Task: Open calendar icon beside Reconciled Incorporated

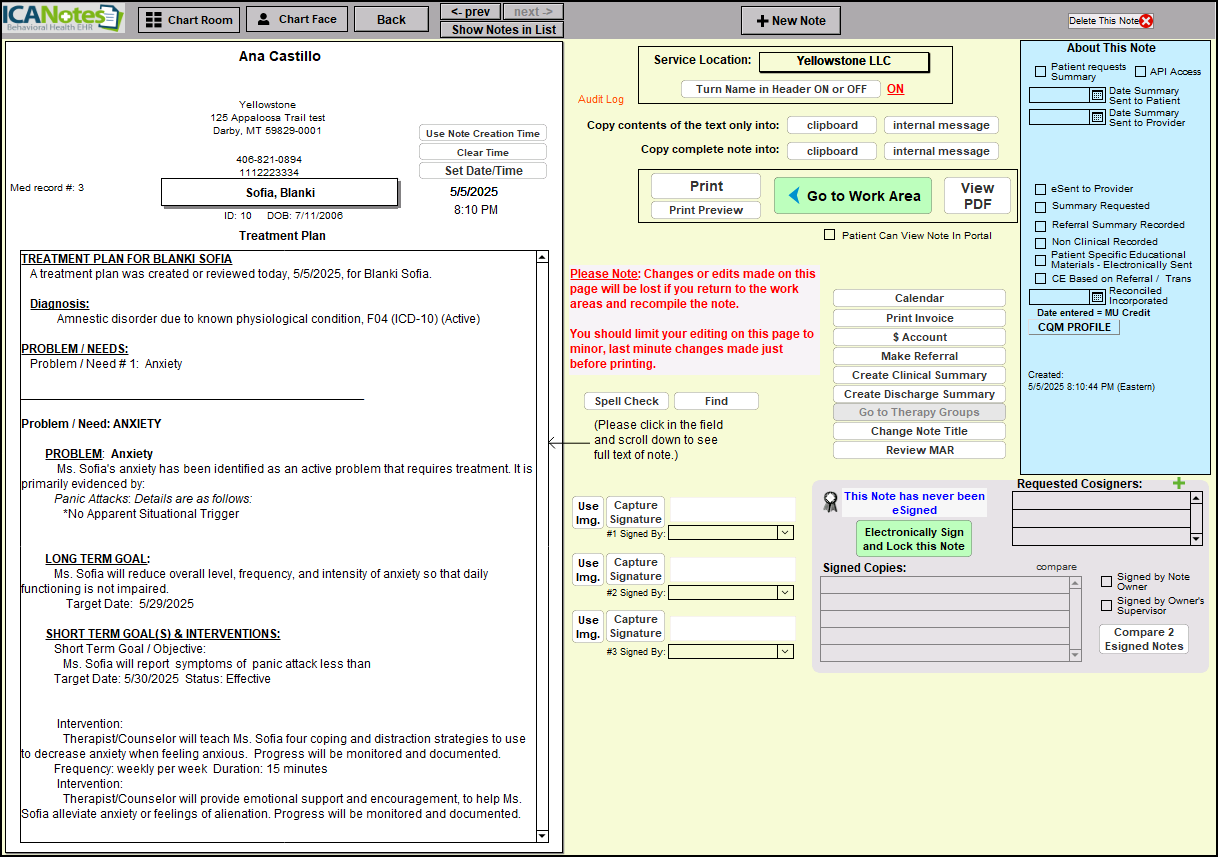Action: click(1097, 297)
